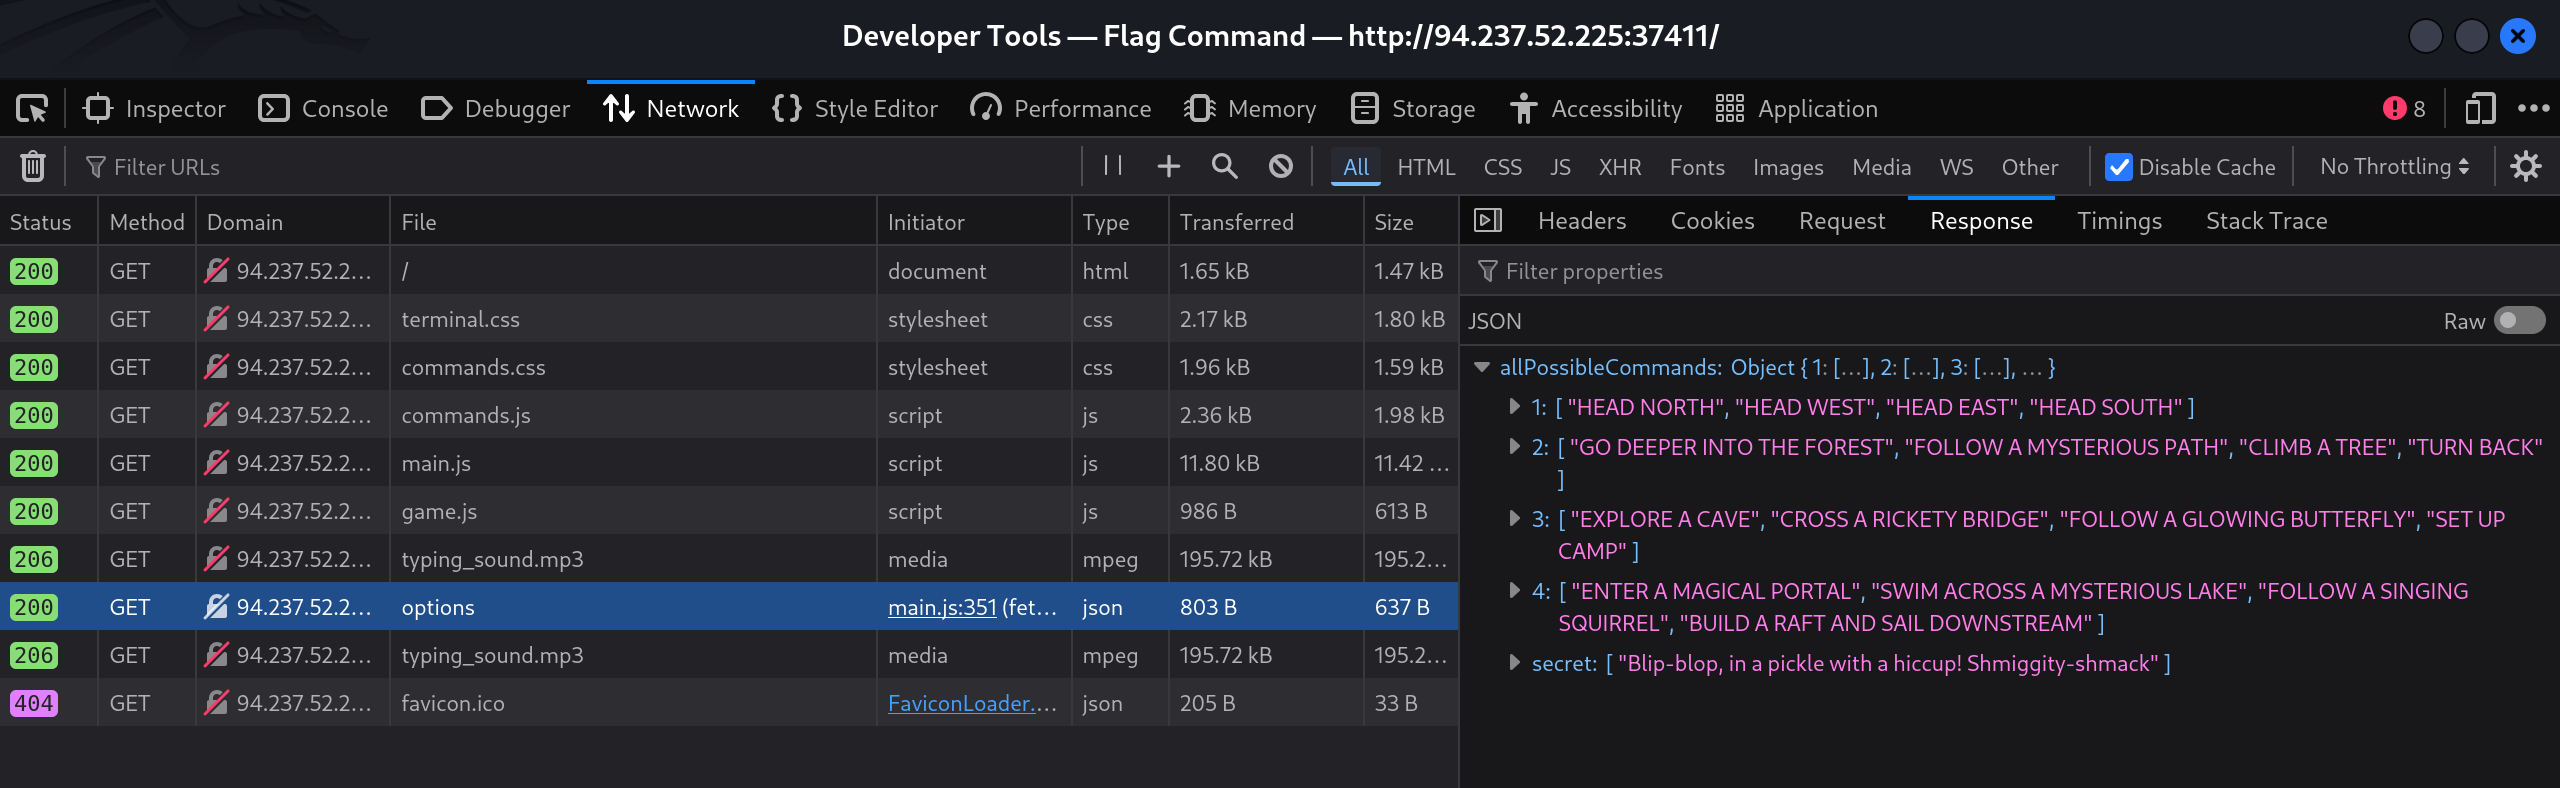Open the Debugger tab
The image size is (2560, 788).
pos(496,108)
